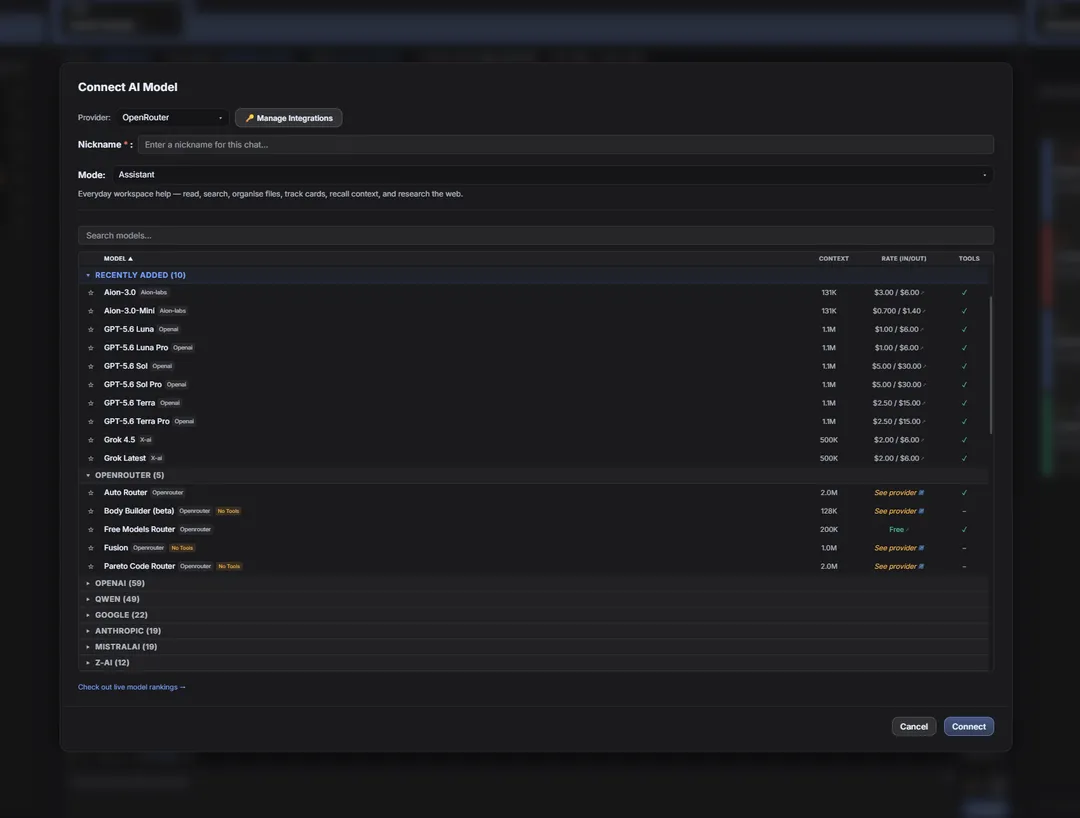Favorite GPT-5.6 Terra Pro star
This screenshot has height=818, width=1080.
91,421
